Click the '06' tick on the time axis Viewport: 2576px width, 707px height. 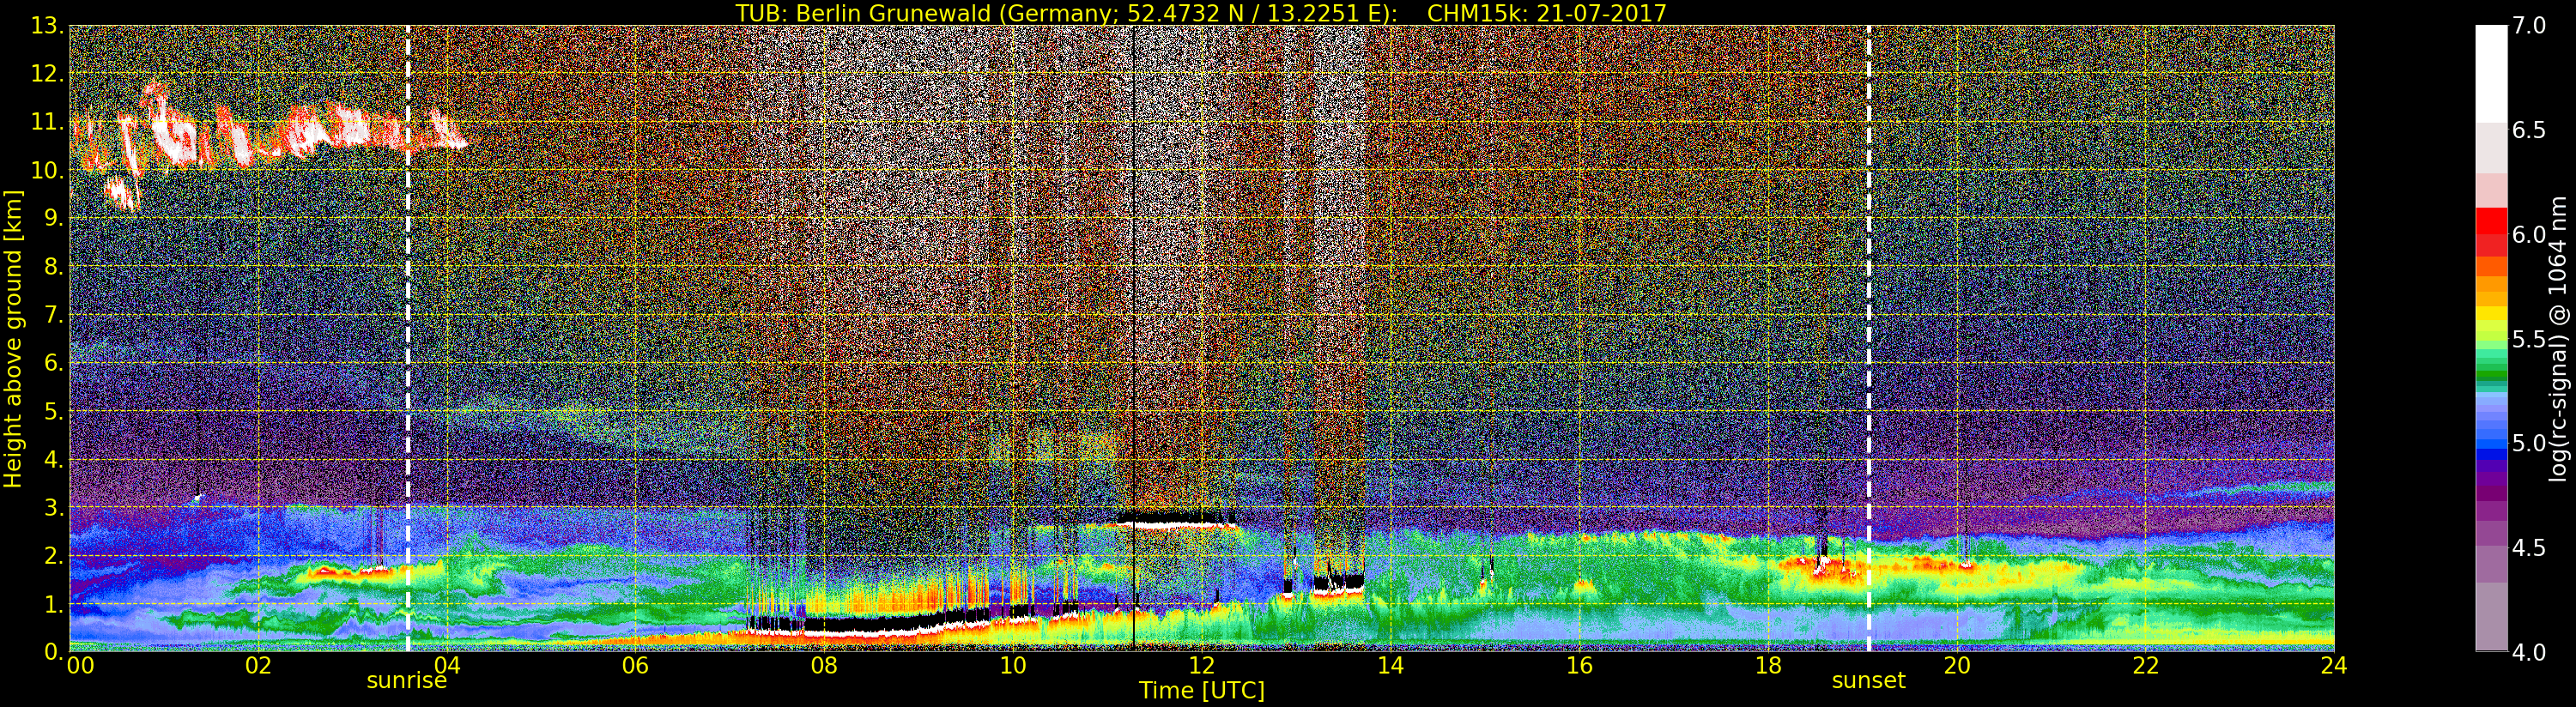(635, 665)
